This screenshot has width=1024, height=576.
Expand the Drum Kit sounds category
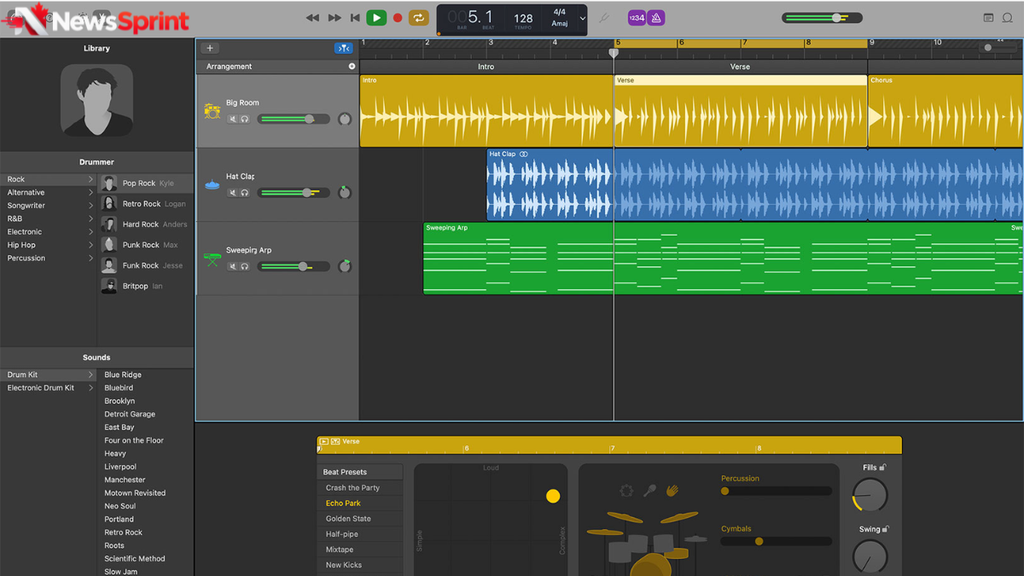90,375
